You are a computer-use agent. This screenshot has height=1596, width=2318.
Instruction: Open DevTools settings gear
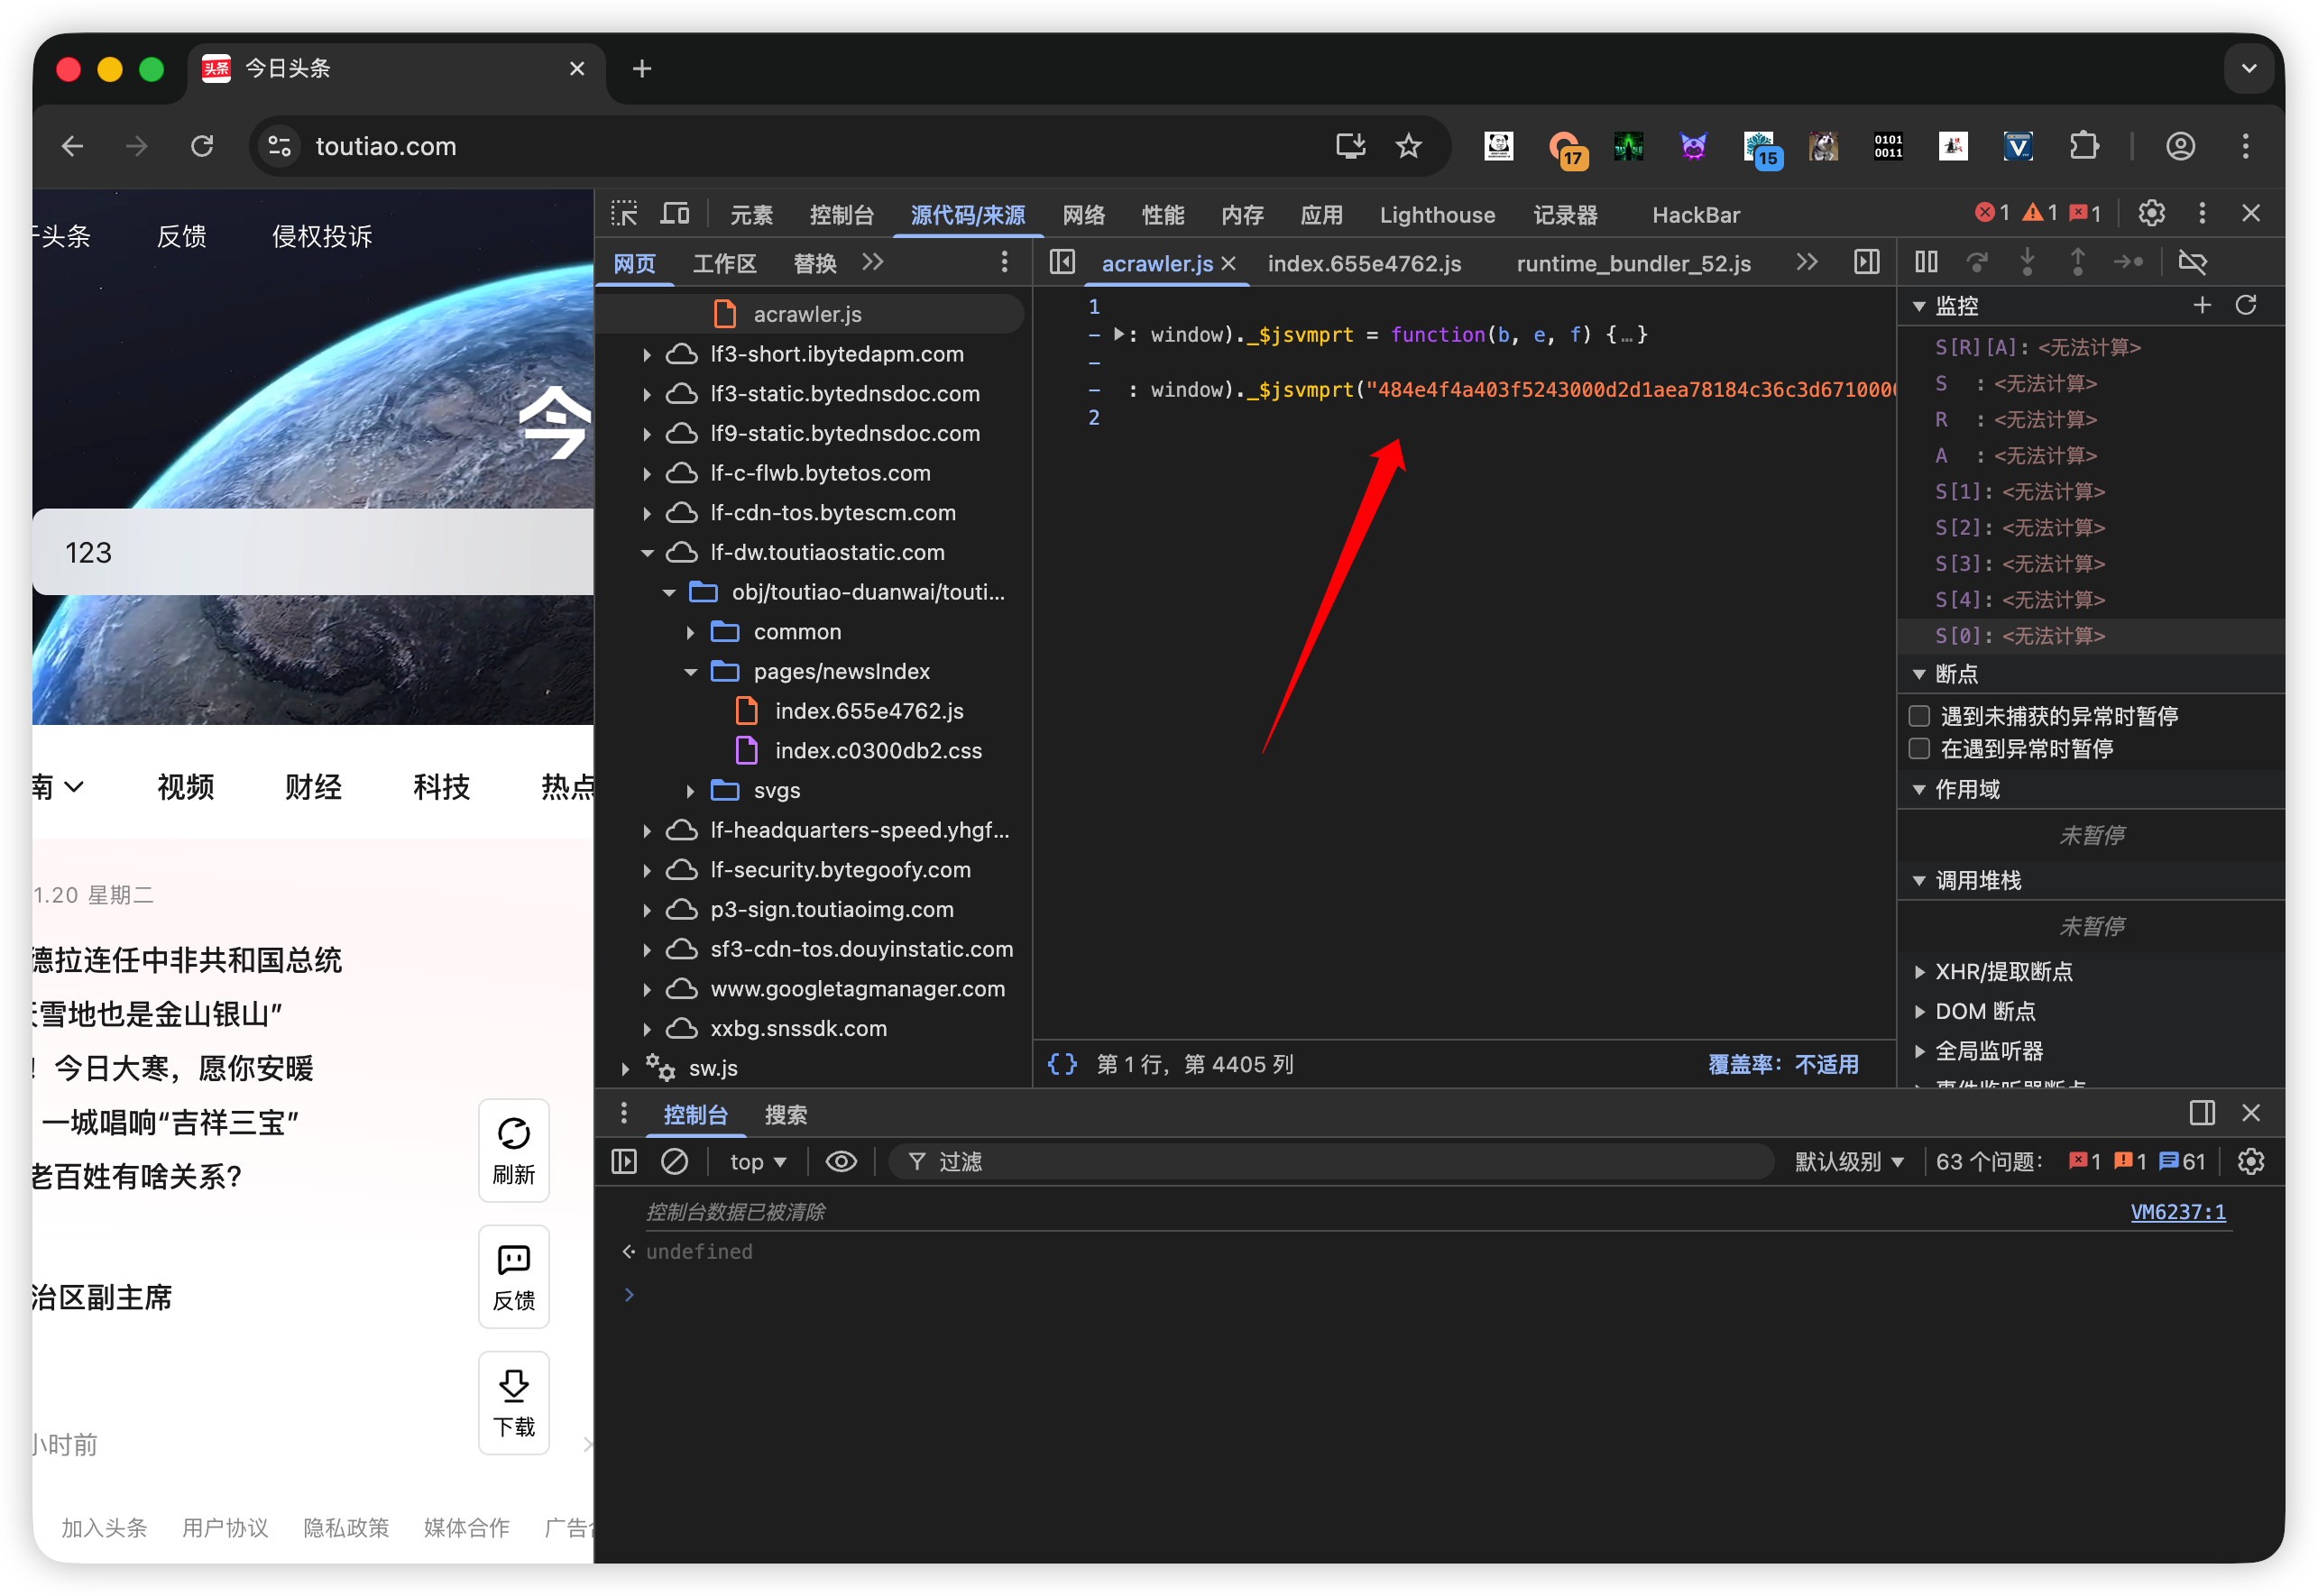tap(2151, 214)
